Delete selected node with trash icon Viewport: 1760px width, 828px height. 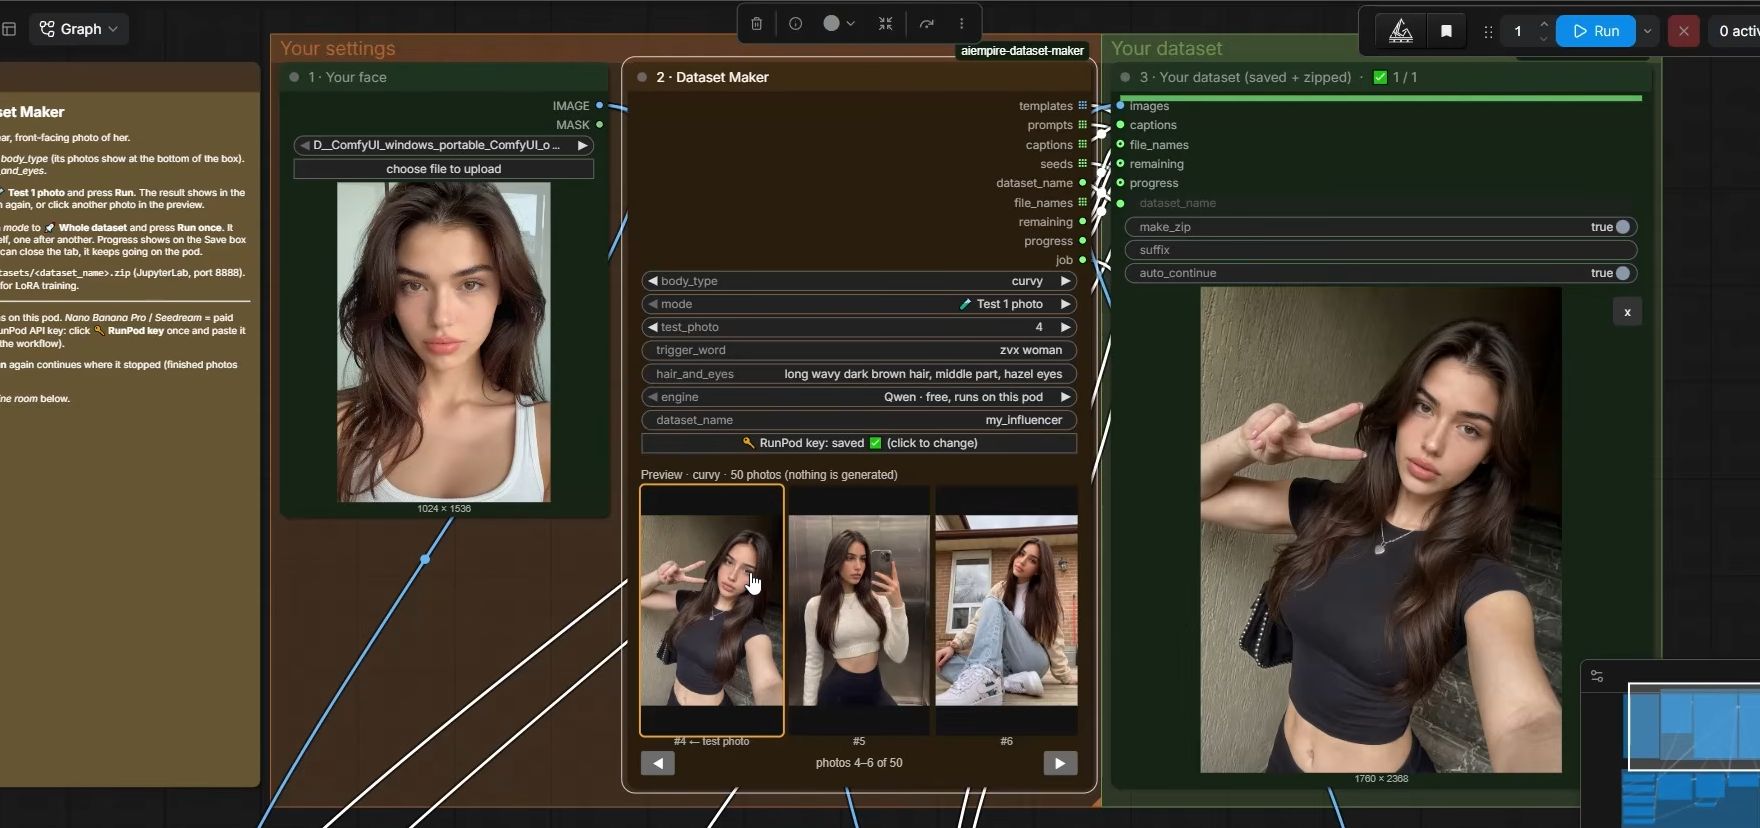(x=757, y=24)
